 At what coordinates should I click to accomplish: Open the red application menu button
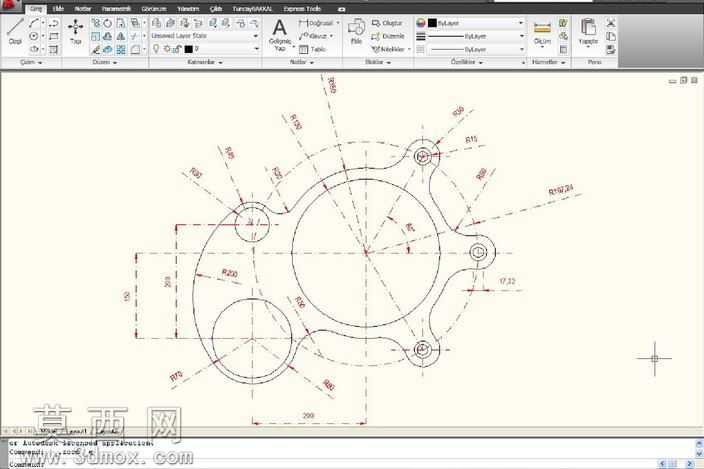point(10,5)
